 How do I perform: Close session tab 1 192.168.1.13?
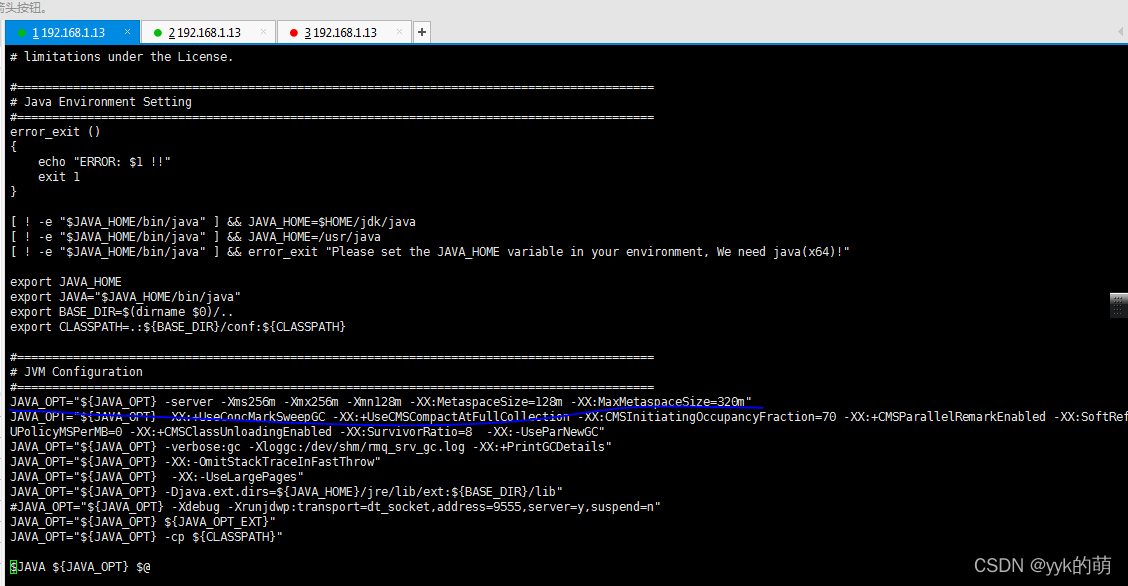coord(127,32)
